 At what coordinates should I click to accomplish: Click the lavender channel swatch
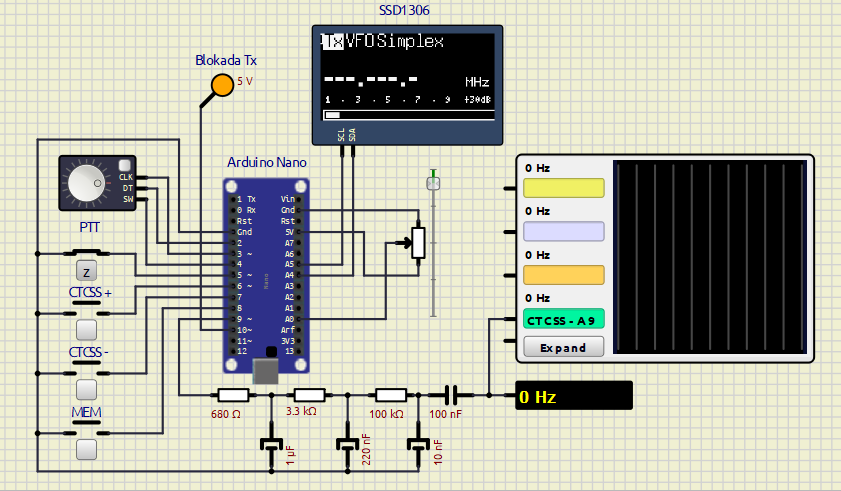point(564,231)
